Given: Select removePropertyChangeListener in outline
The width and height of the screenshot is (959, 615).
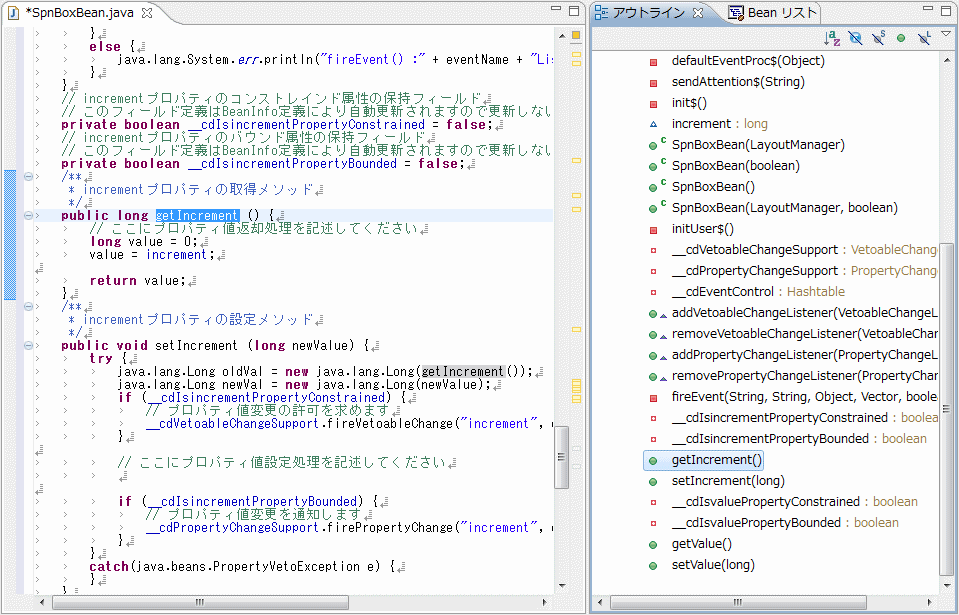Looking at the screenshot, I should [804, 375].
